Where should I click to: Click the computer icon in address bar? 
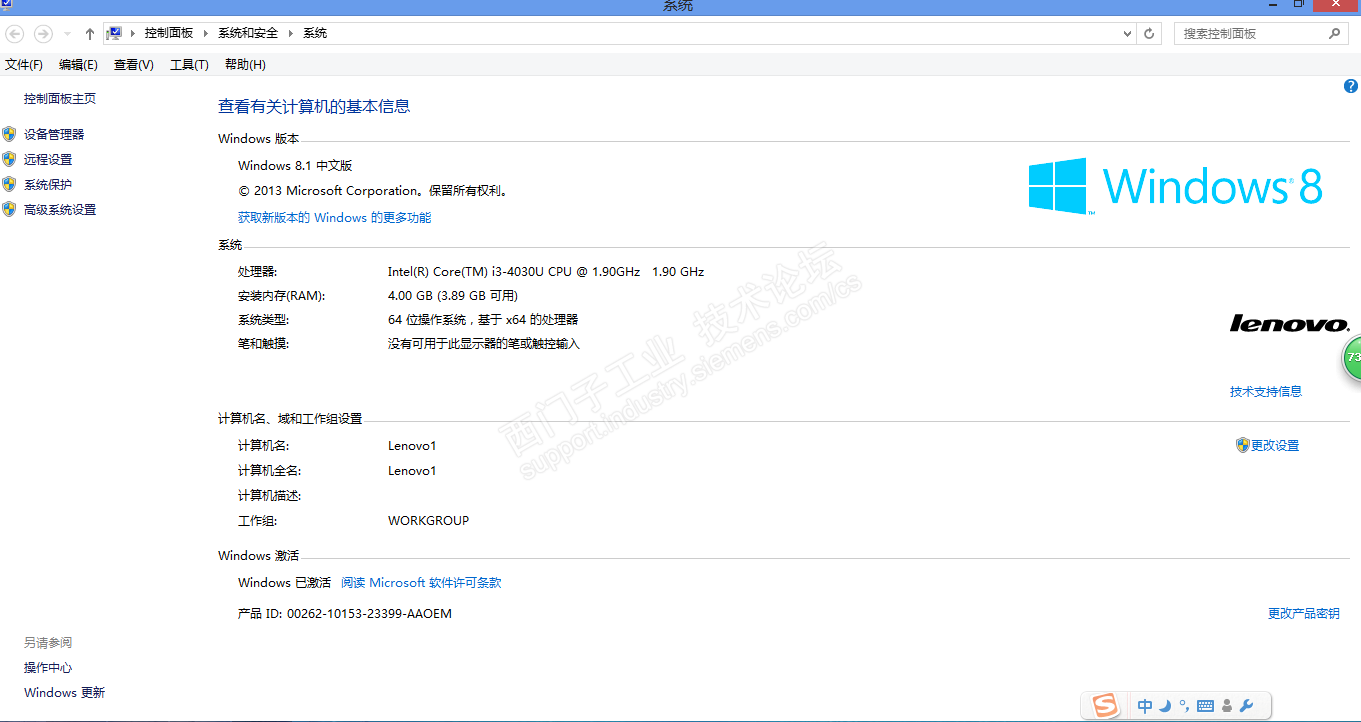coord(114,33)
